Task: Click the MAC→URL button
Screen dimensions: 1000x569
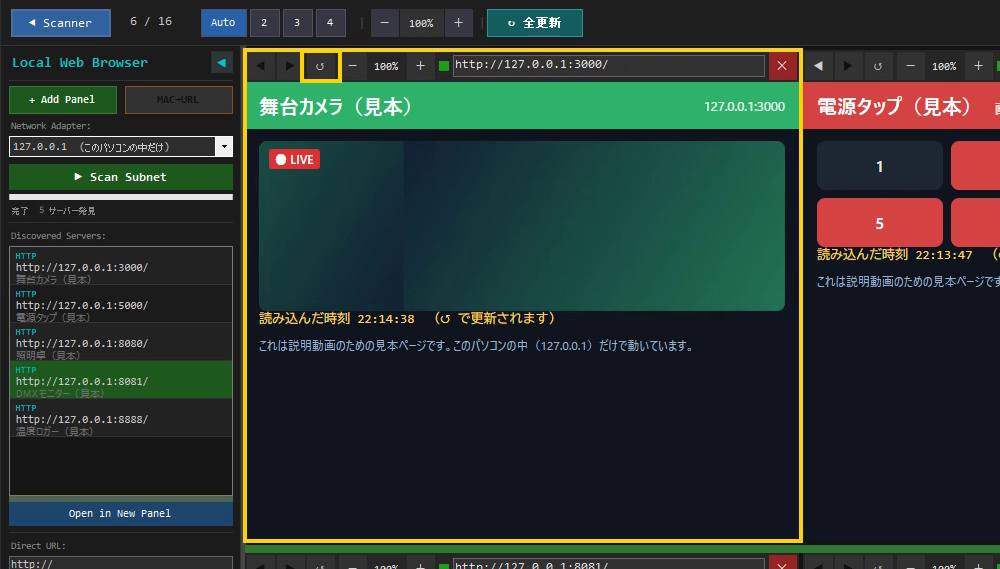Action: point(179,100)
